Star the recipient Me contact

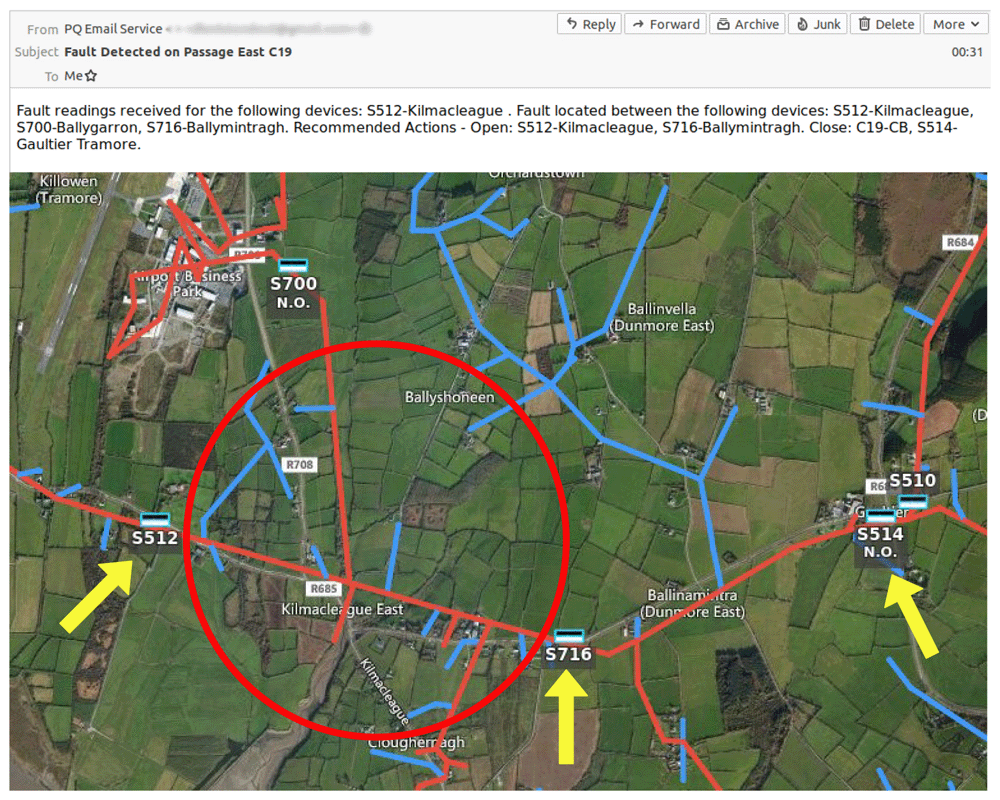point(91,76)
